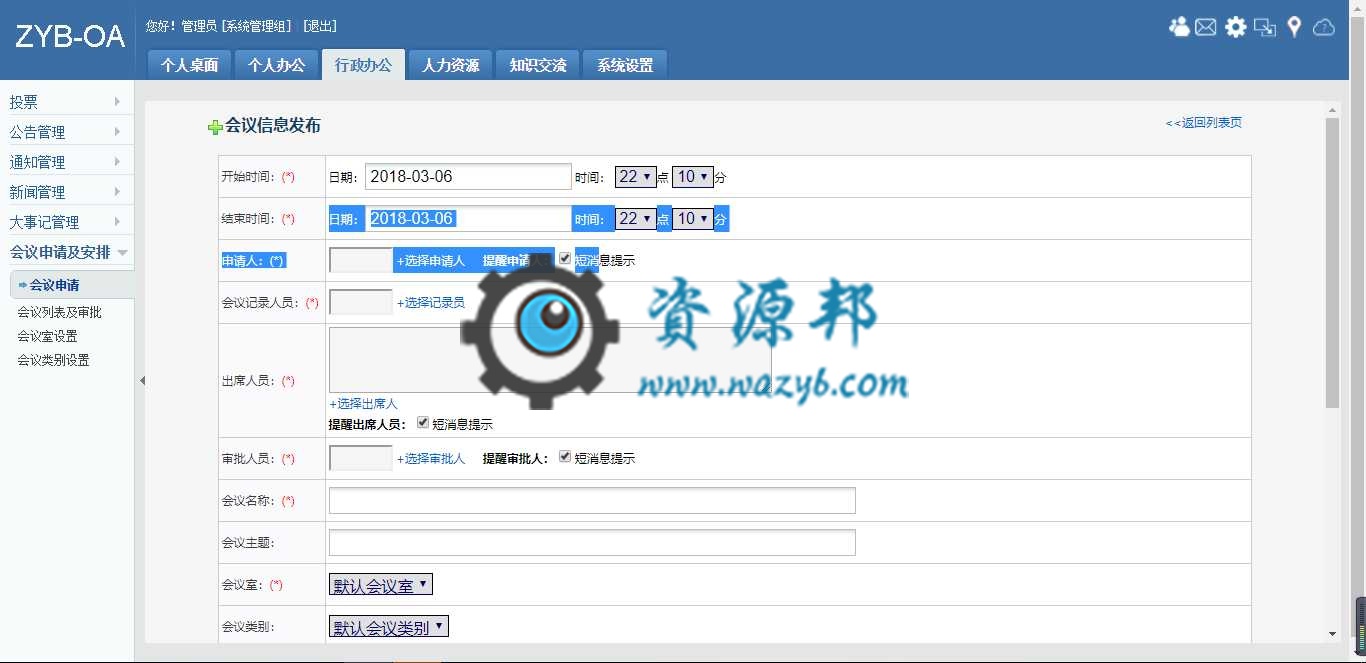Switch to the 个人桌面 tab
This screenshot has width=1366, height=663.
click(x=190, y=65)
